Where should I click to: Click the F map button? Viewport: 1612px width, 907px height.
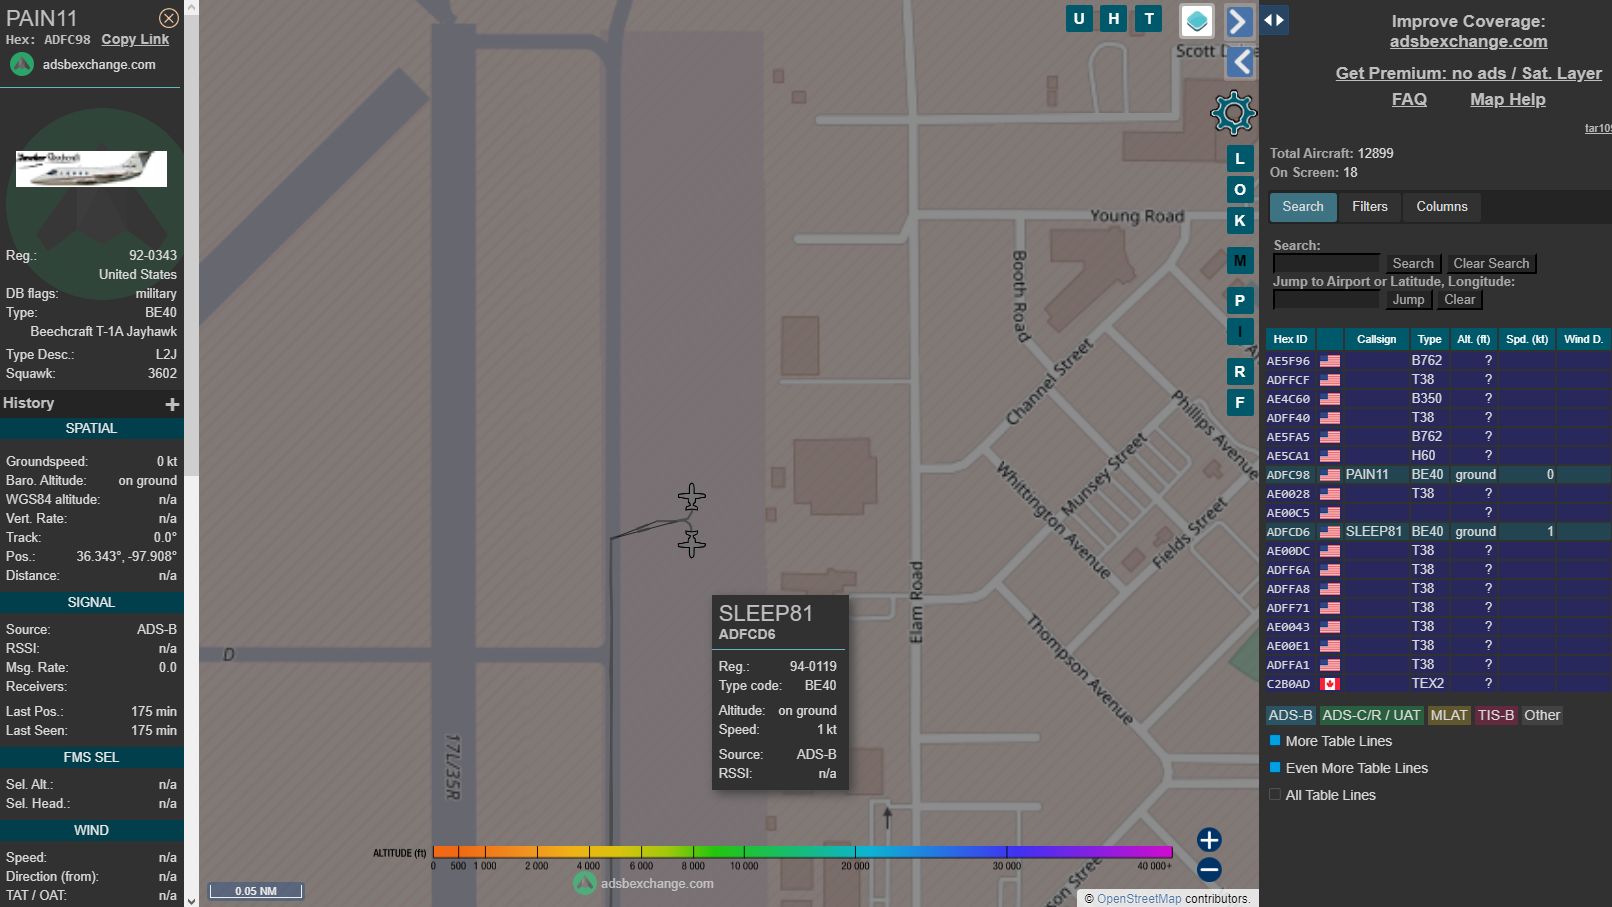click(x=1240, y=403)
